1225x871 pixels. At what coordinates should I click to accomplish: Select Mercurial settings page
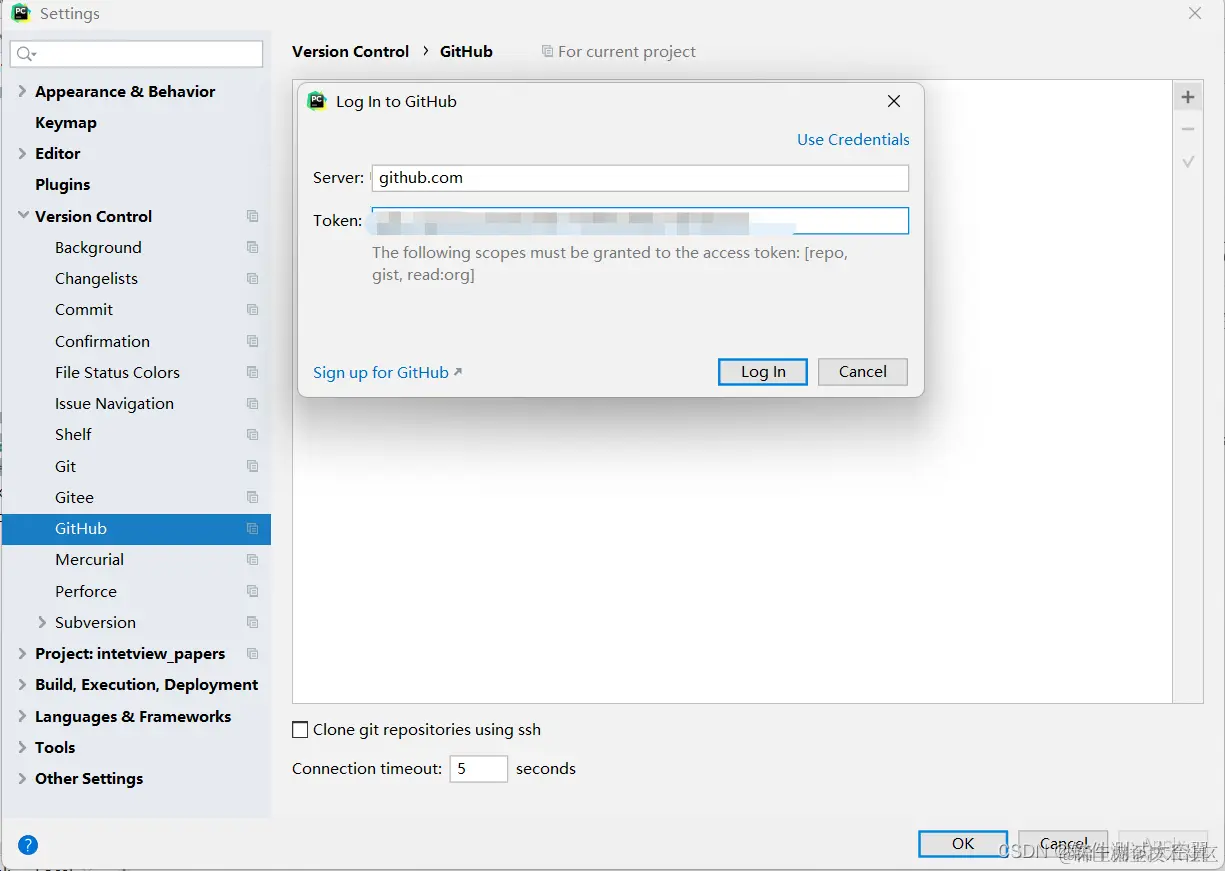[x=89, y=560]
